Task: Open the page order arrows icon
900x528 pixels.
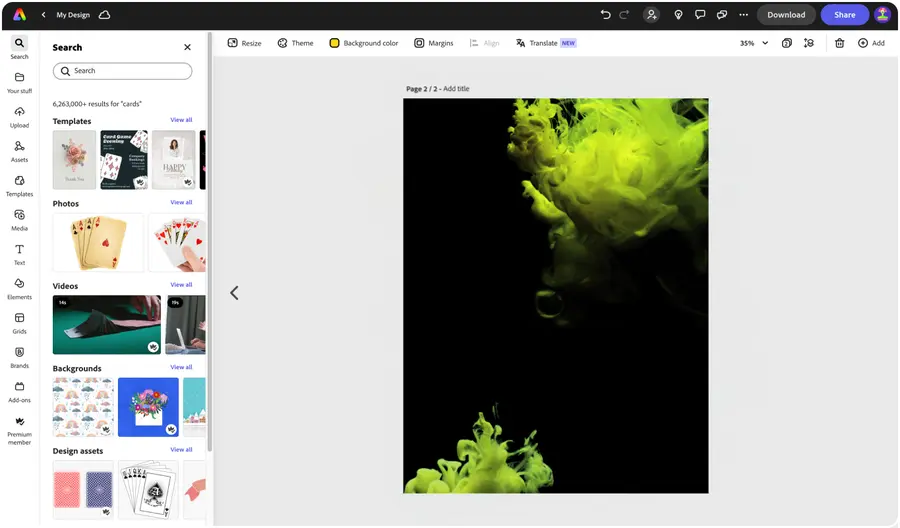Action: click(x=809, y=43)
